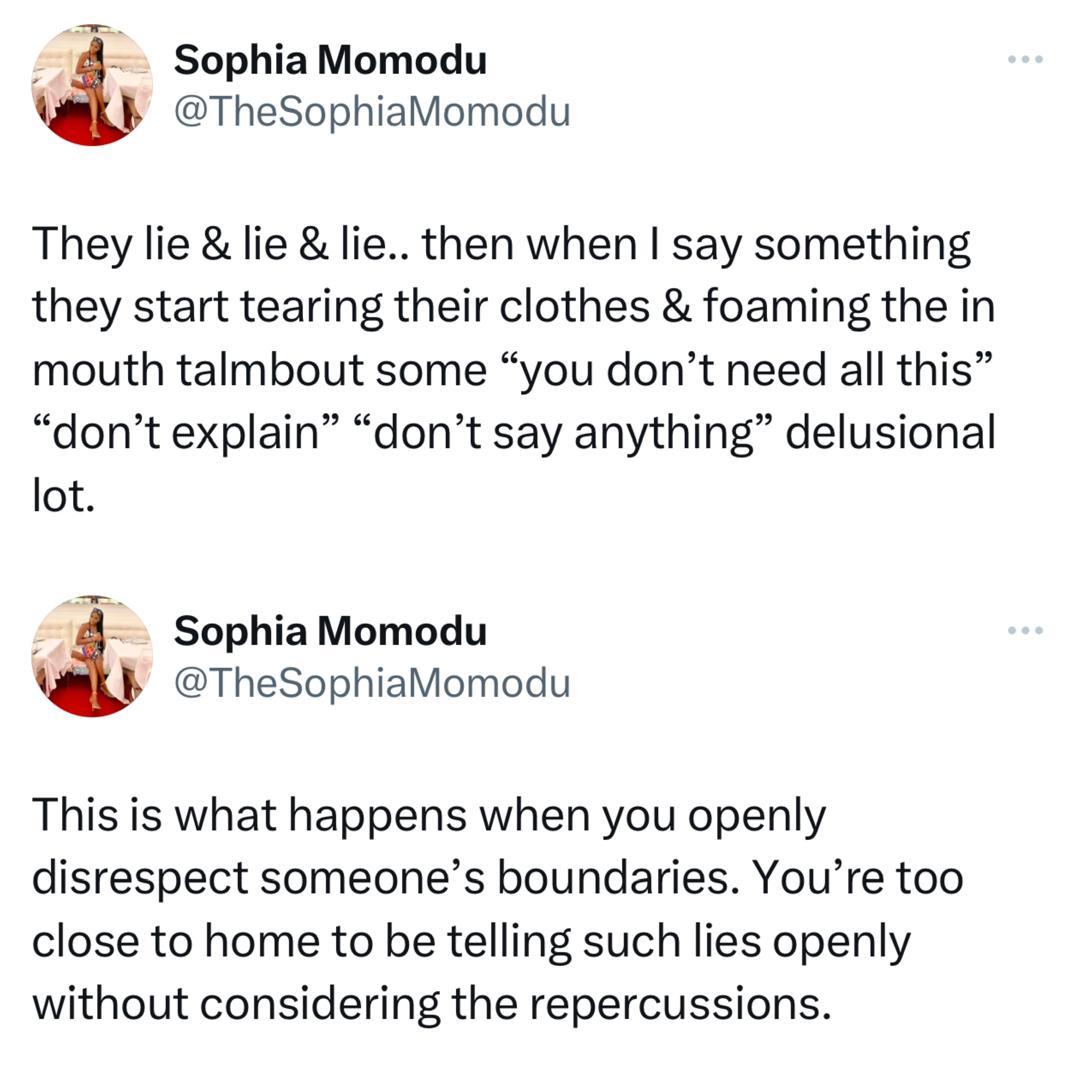Open the Sophia Momodu name above the "They lie" tweet

click(x=330, y=61)
